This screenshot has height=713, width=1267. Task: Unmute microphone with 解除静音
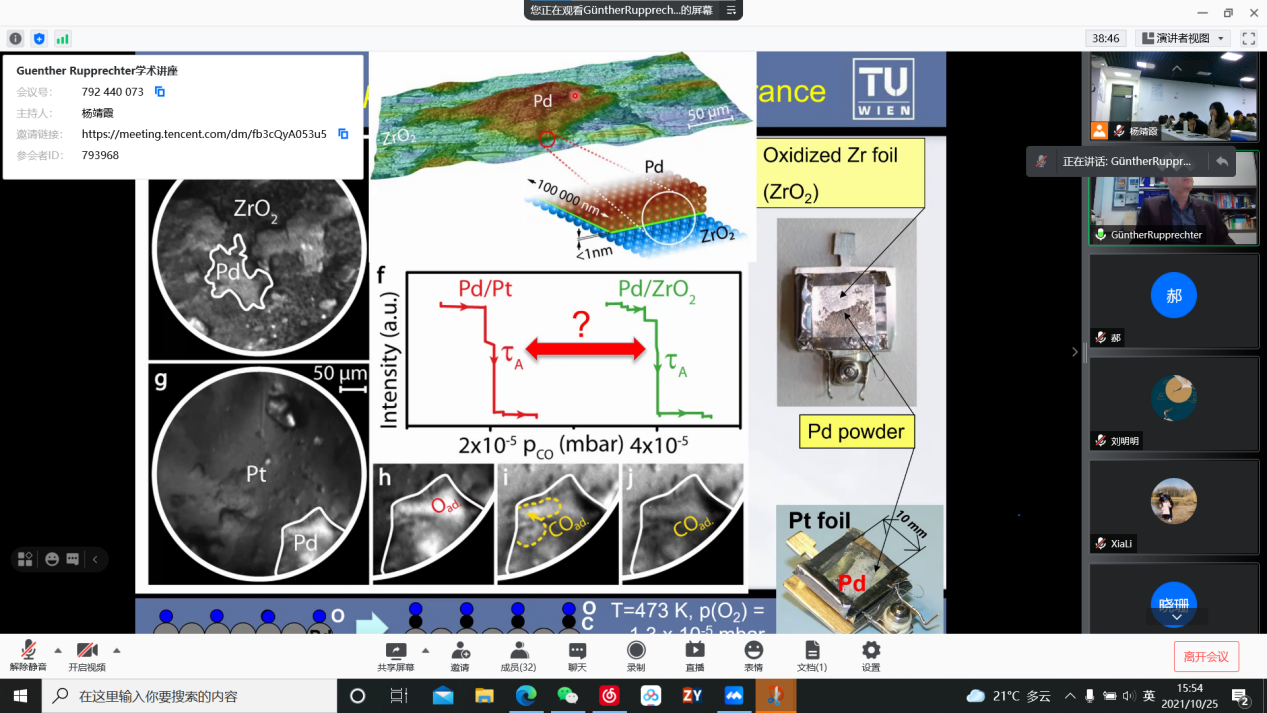(28, 656)
